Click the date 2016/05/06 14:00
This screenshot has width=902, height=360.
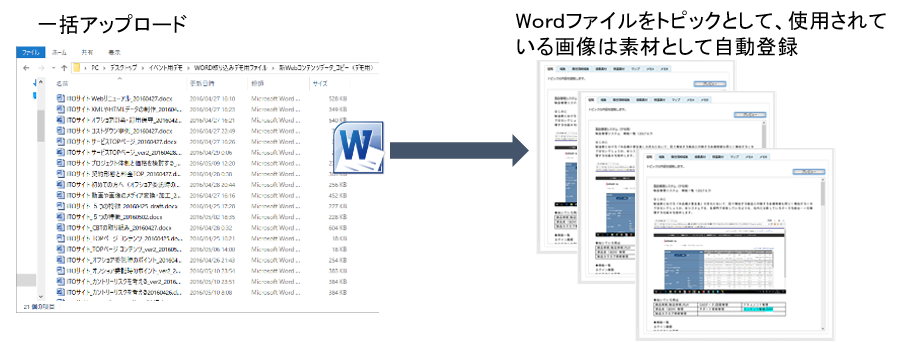[212, 249]
